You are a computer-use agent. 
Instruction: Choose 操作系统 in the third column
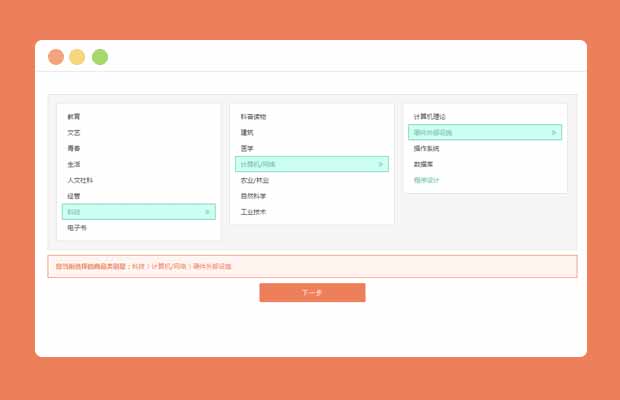coord(426,148)
